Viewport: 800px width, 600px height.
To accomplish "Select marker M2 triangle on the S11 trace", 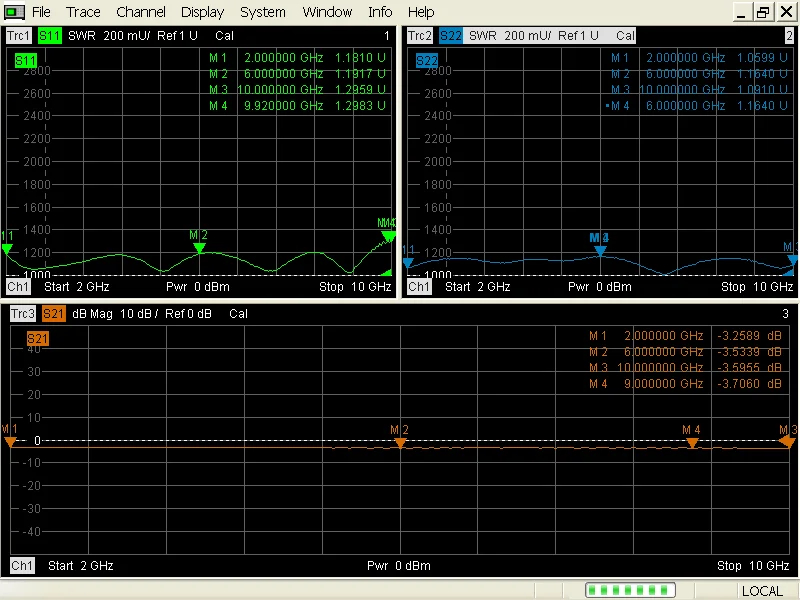I will coord(199,248).
